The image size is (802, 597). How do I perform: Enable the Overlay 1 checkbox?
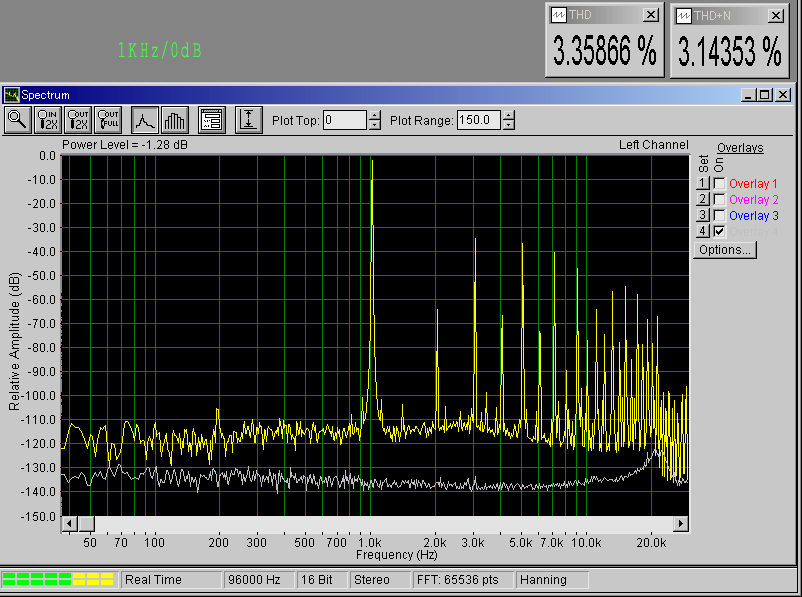(x=719, y=183)
